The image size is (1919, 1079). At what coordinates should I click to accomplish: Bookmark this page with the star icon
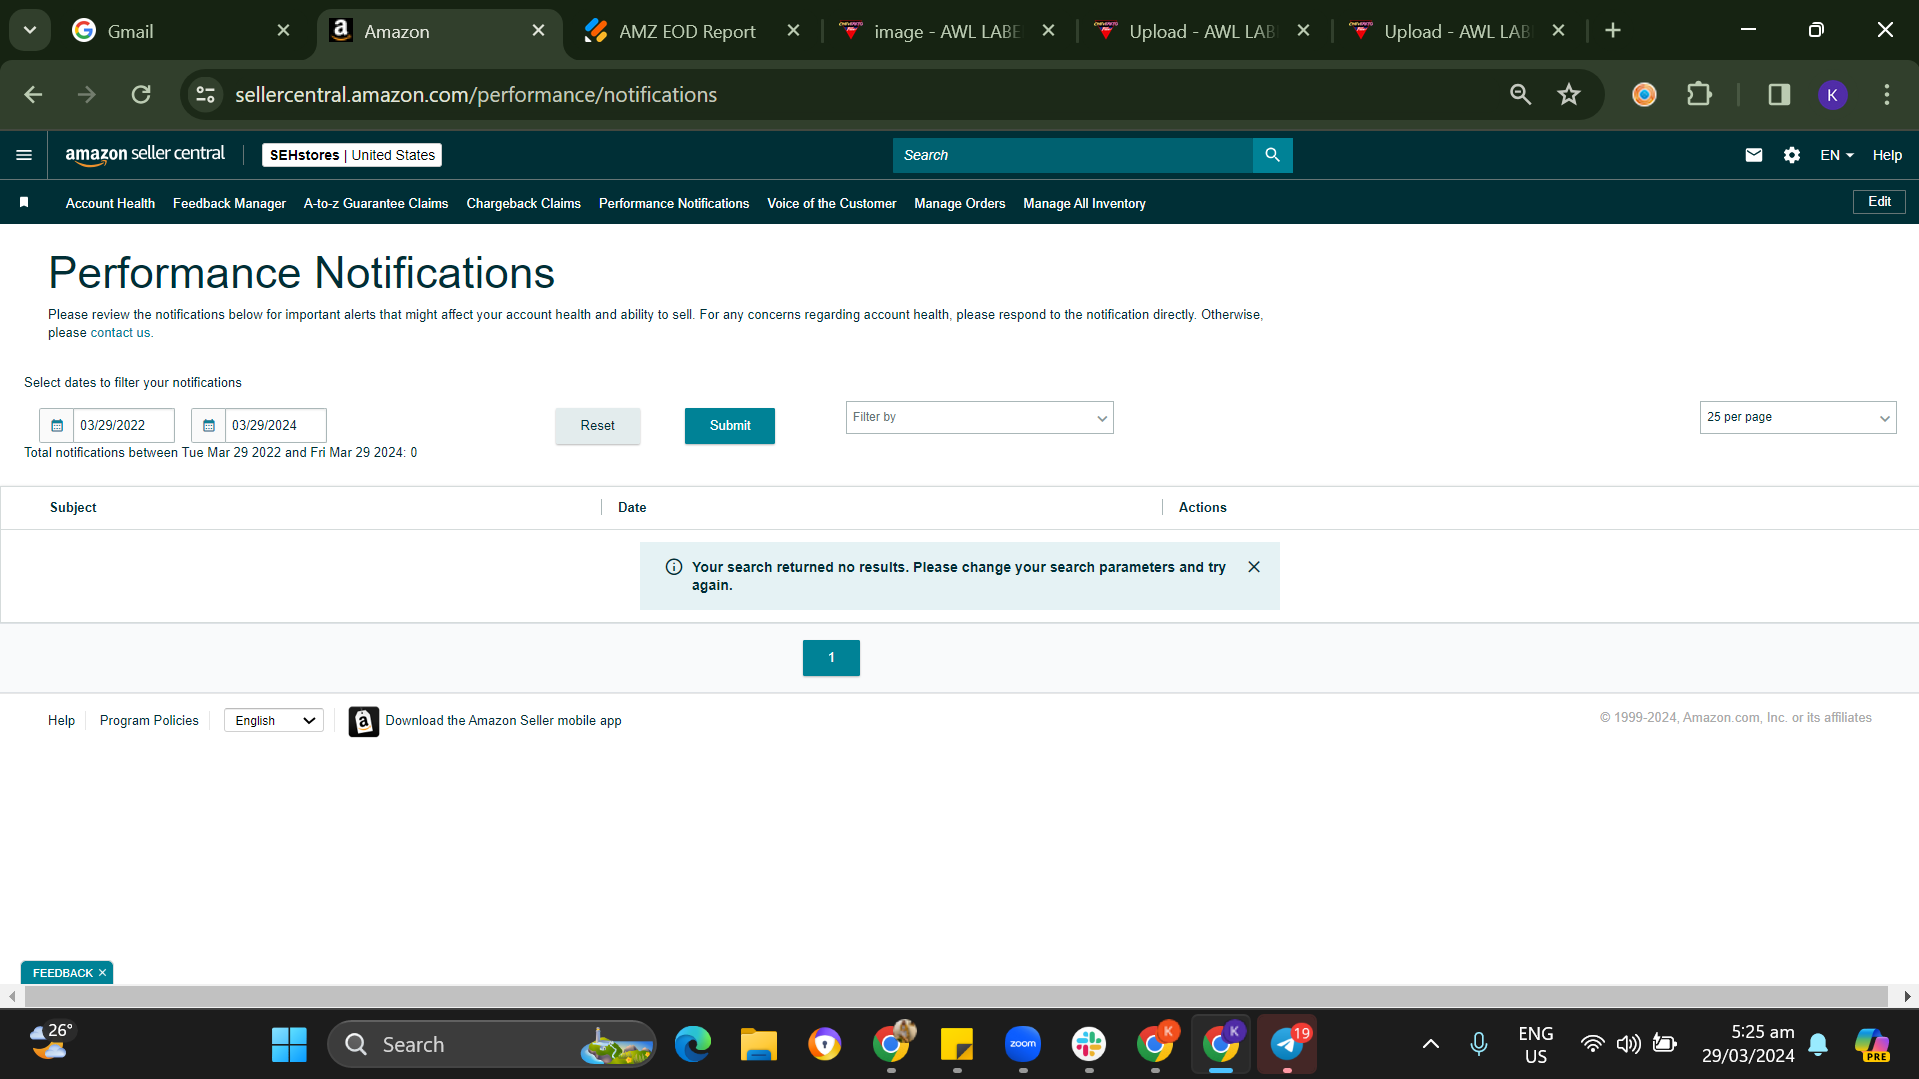(x=1568, y=95)
